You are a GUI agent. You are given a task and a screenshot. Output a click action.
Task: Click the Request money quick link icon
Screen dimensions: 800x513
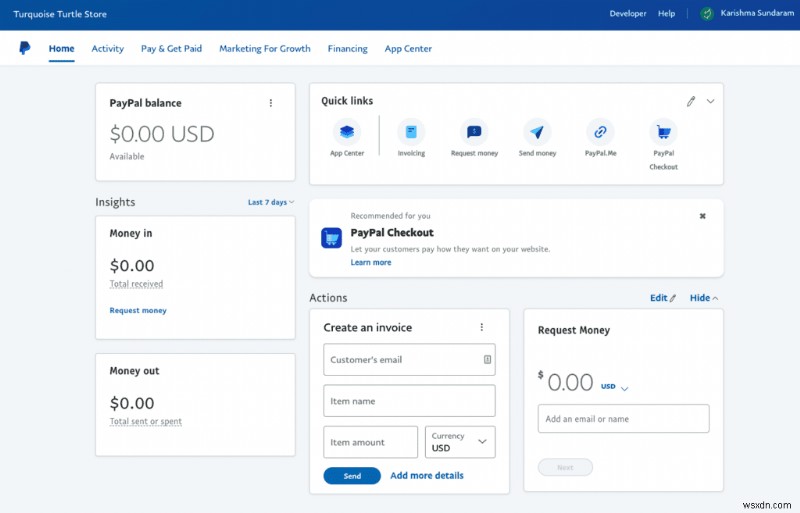(474, 132)
